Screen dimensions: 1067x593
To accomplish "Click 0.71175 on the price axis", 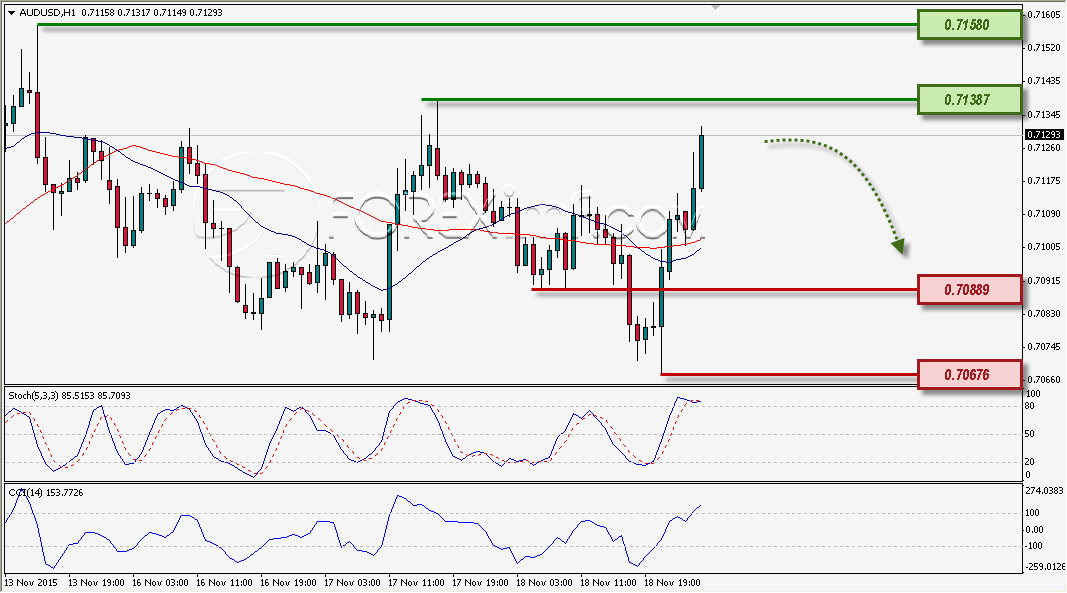I will pos(1044,181).
